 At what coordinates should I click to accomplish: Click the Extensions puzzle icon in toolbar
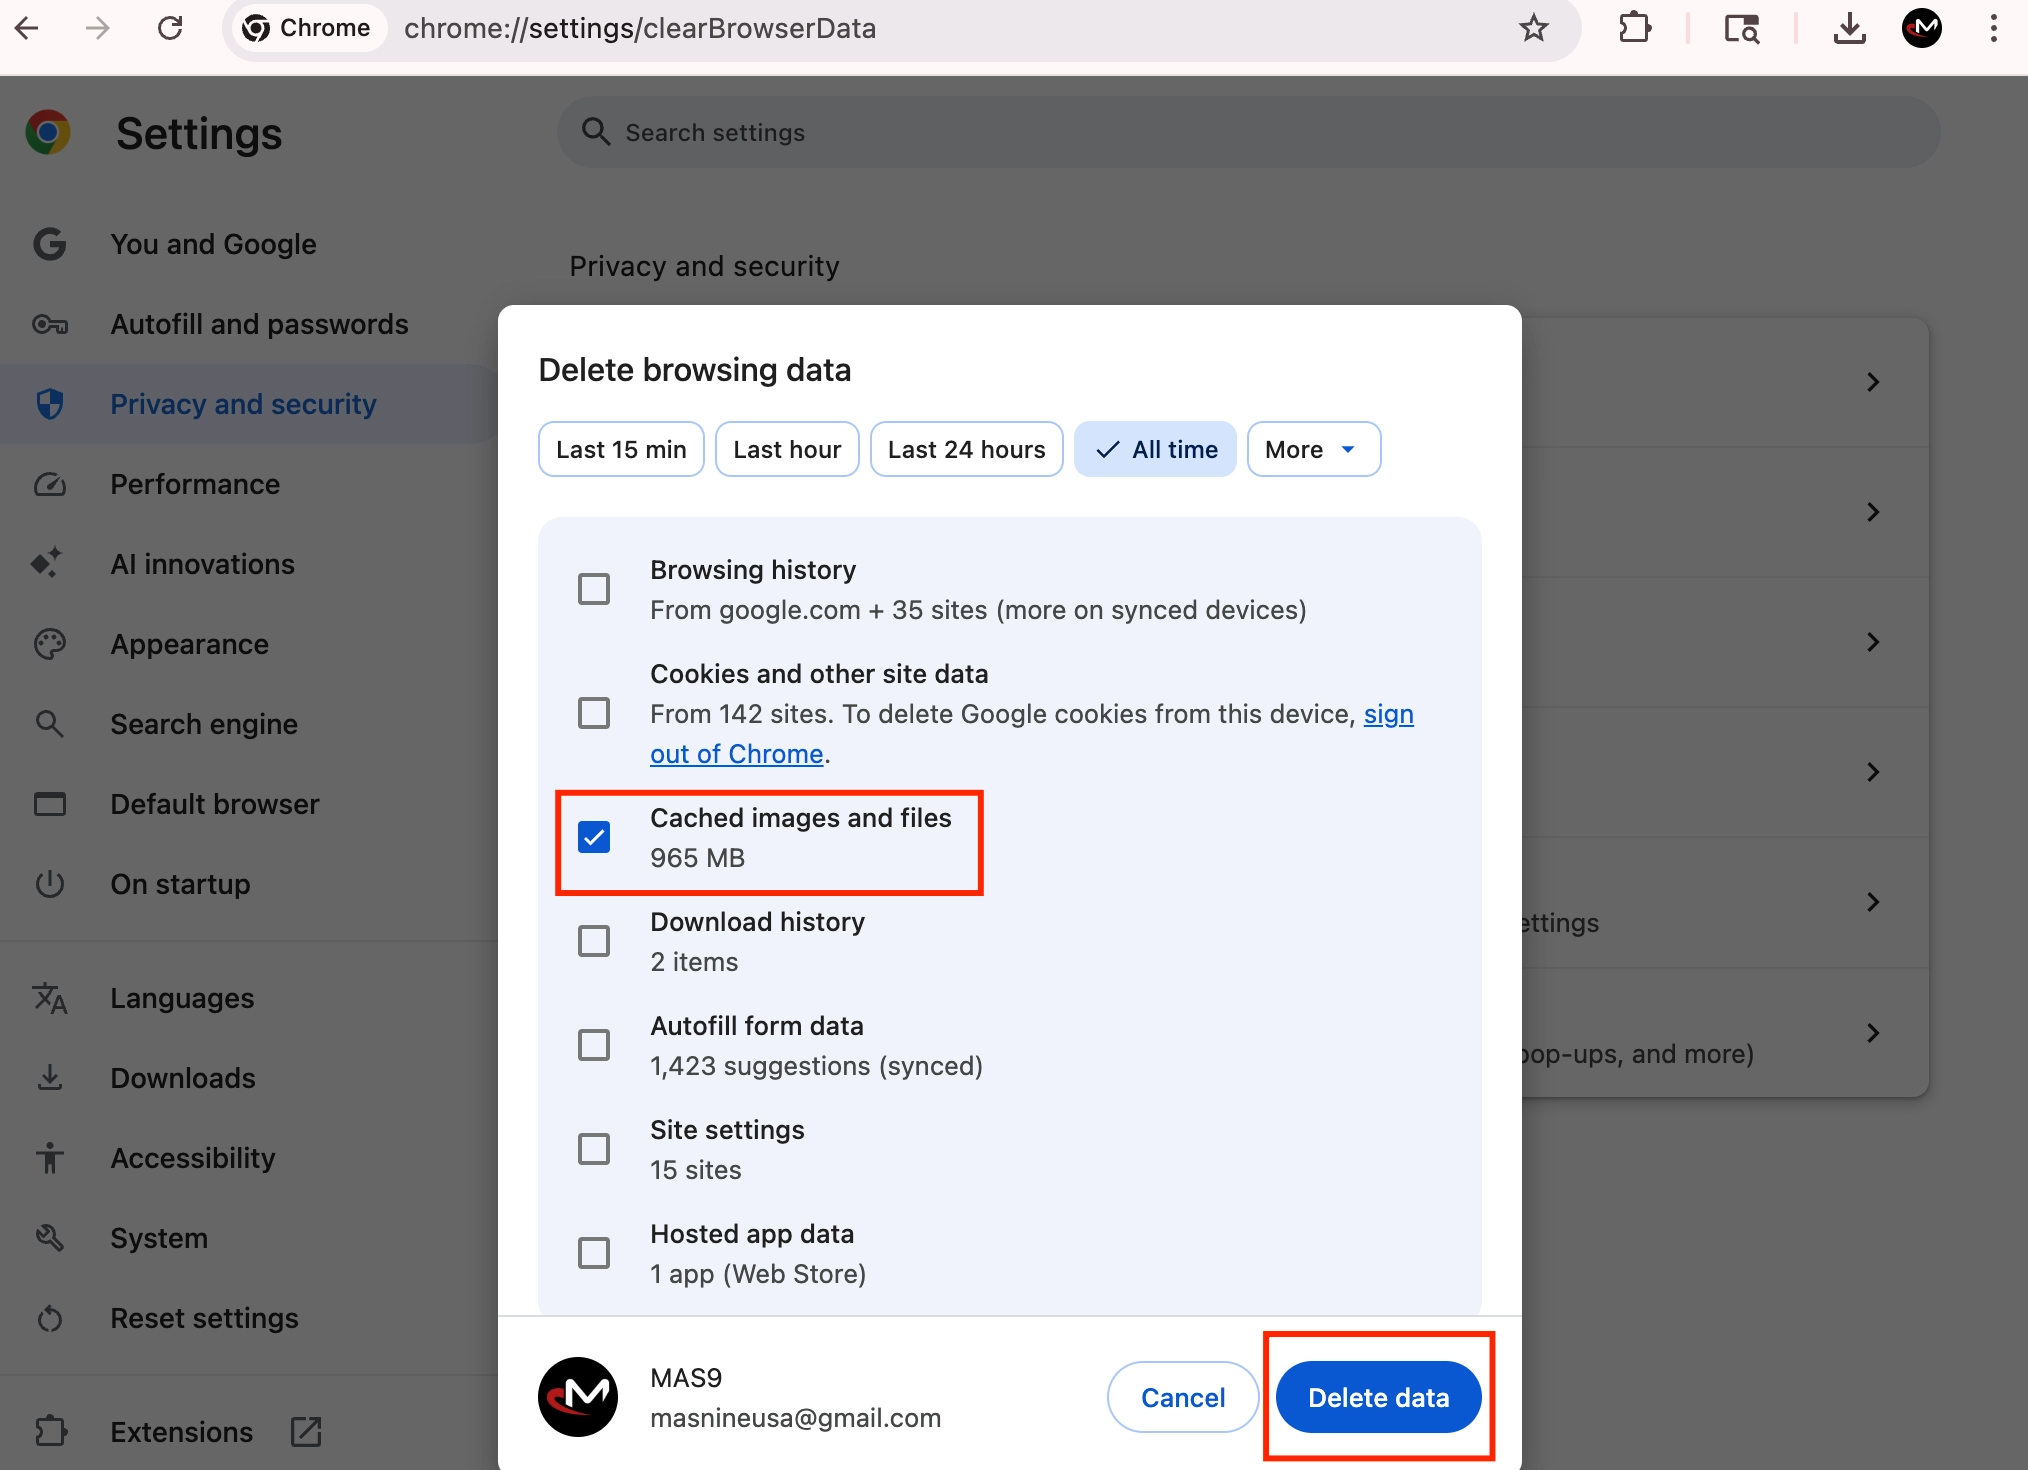click(x=1634, y=28)
